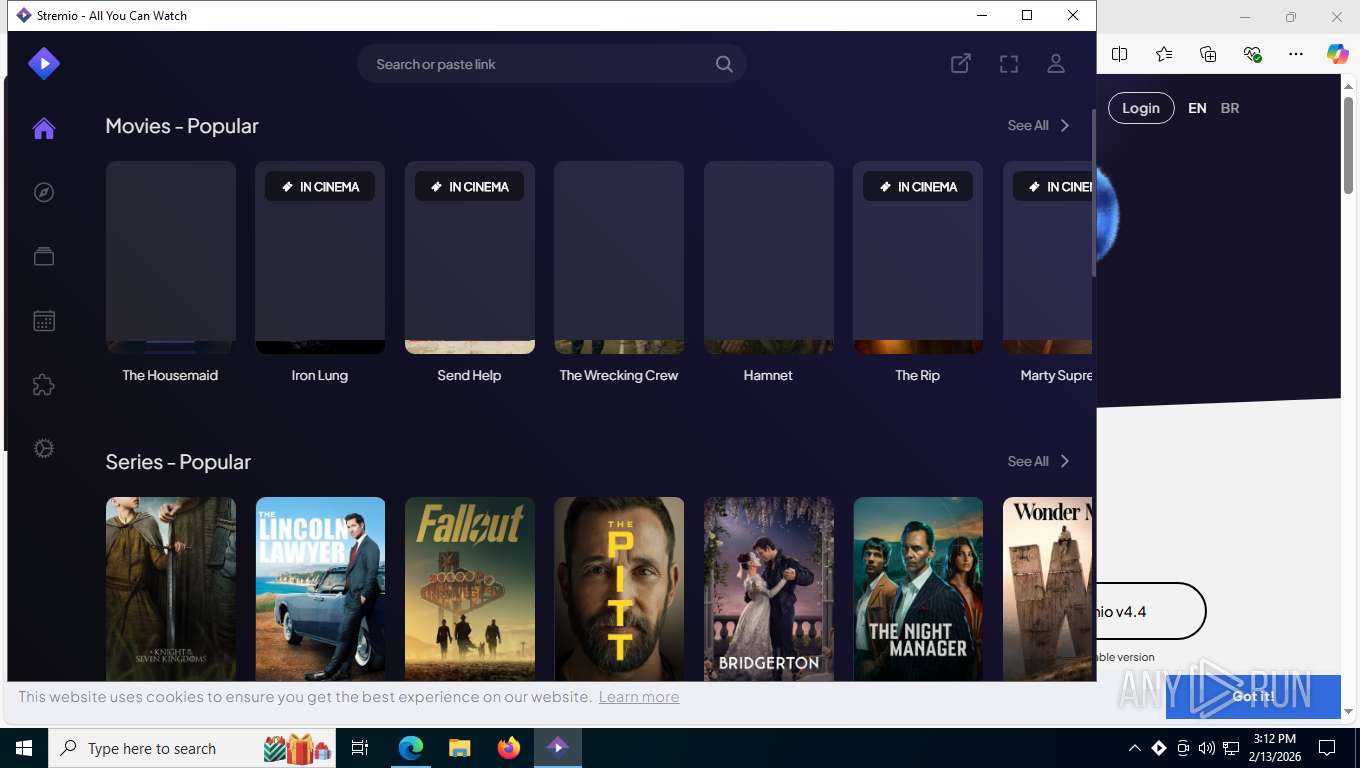Click See All for Series - Popular
This screenshot has height=768, width=1360.
pos(1038,461)
